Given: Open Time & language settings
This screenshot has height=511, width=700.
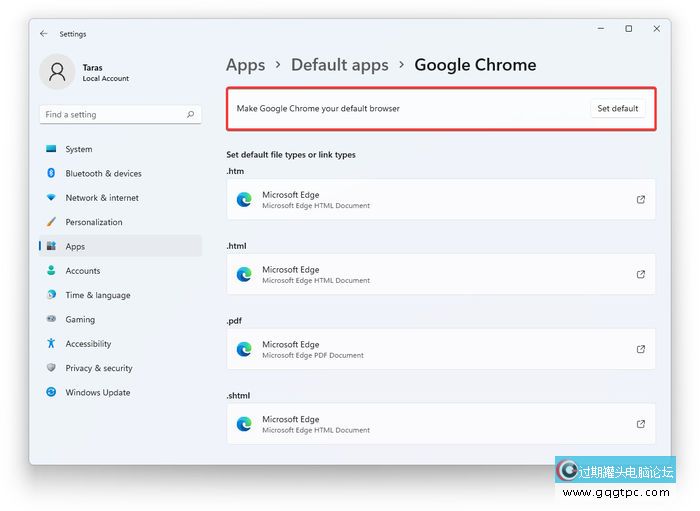Looking at the screenshot, I should coord(121,295).
